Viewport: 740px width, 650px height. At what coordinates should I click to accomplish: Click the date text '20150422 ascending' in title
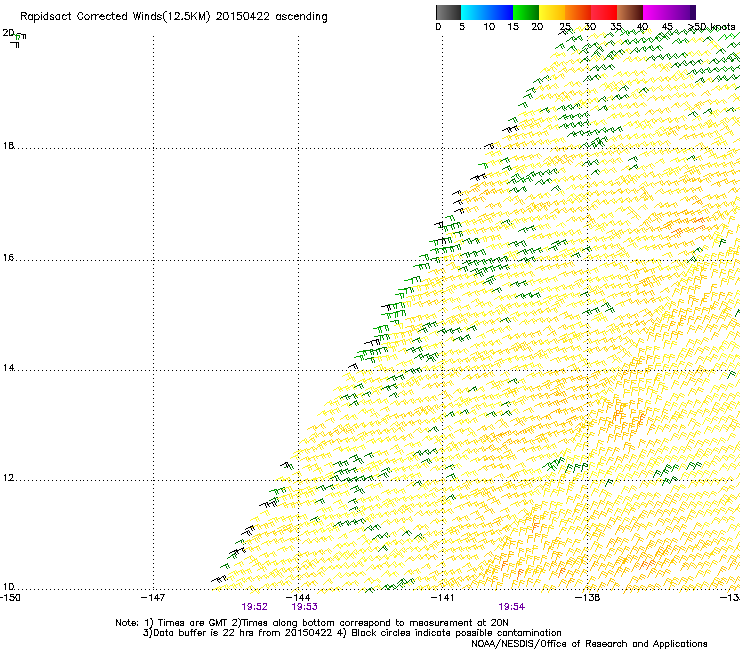[271, 17]
